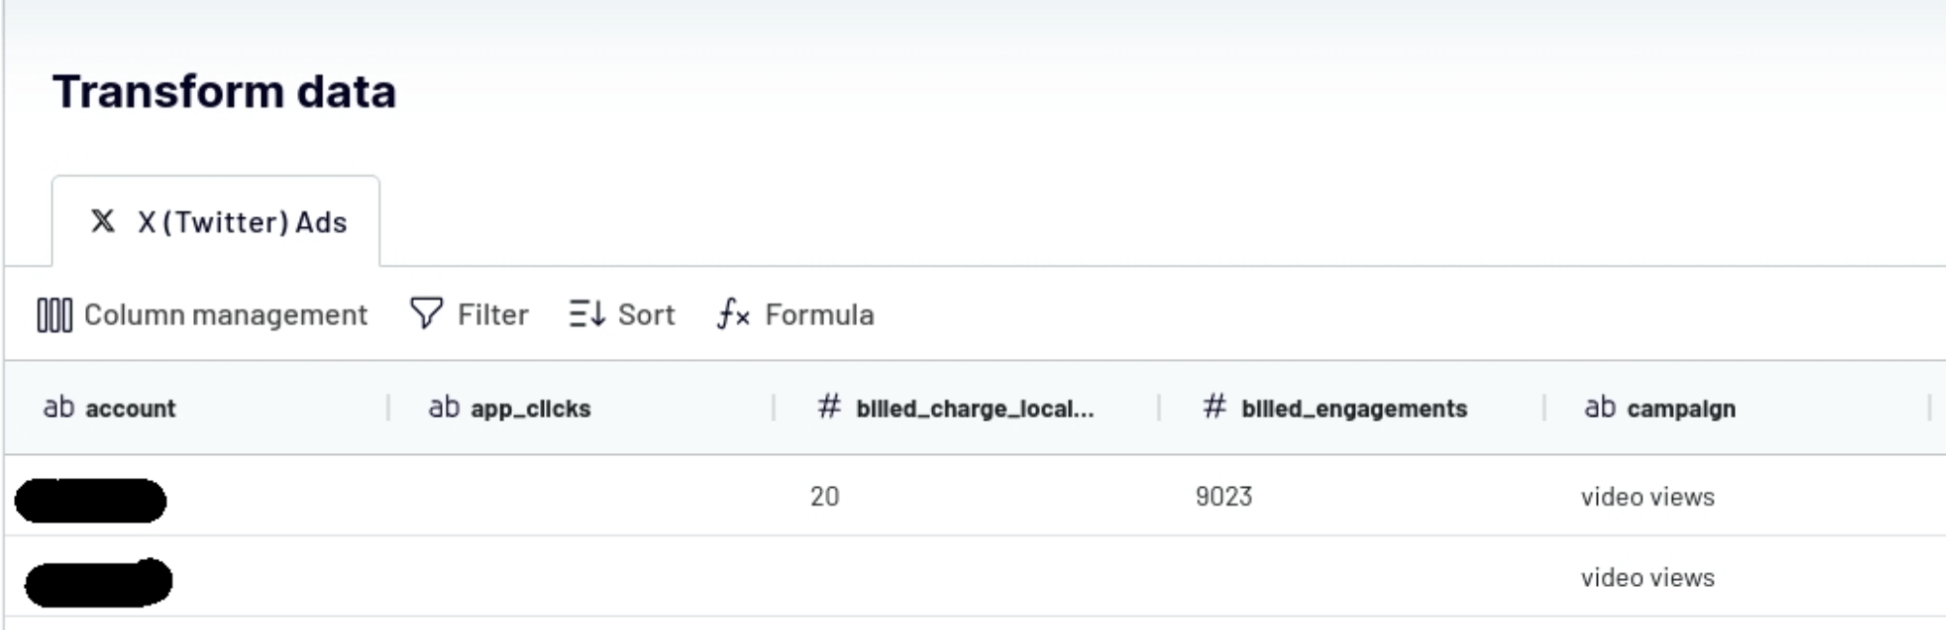Screen dimensions: 1946x630
Task: Open the Filter funnel icon
Action: click(426, 313)
